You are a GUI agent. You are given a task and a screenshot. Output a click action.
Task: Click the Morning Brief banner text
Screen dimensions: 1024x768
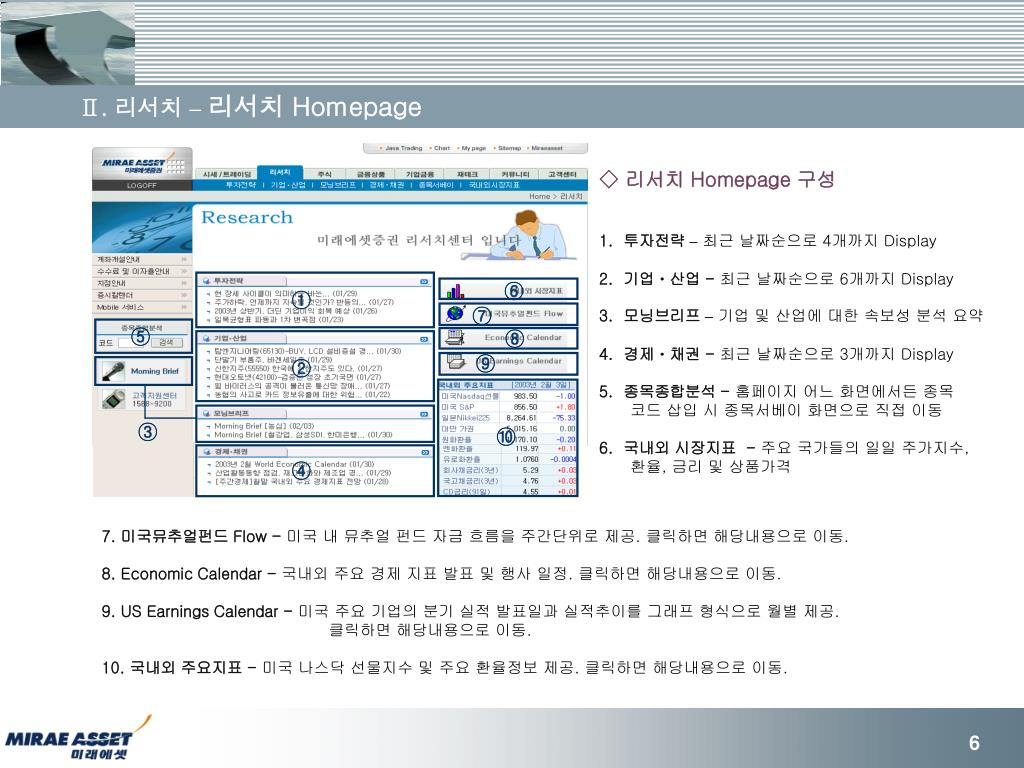(155, 371)
